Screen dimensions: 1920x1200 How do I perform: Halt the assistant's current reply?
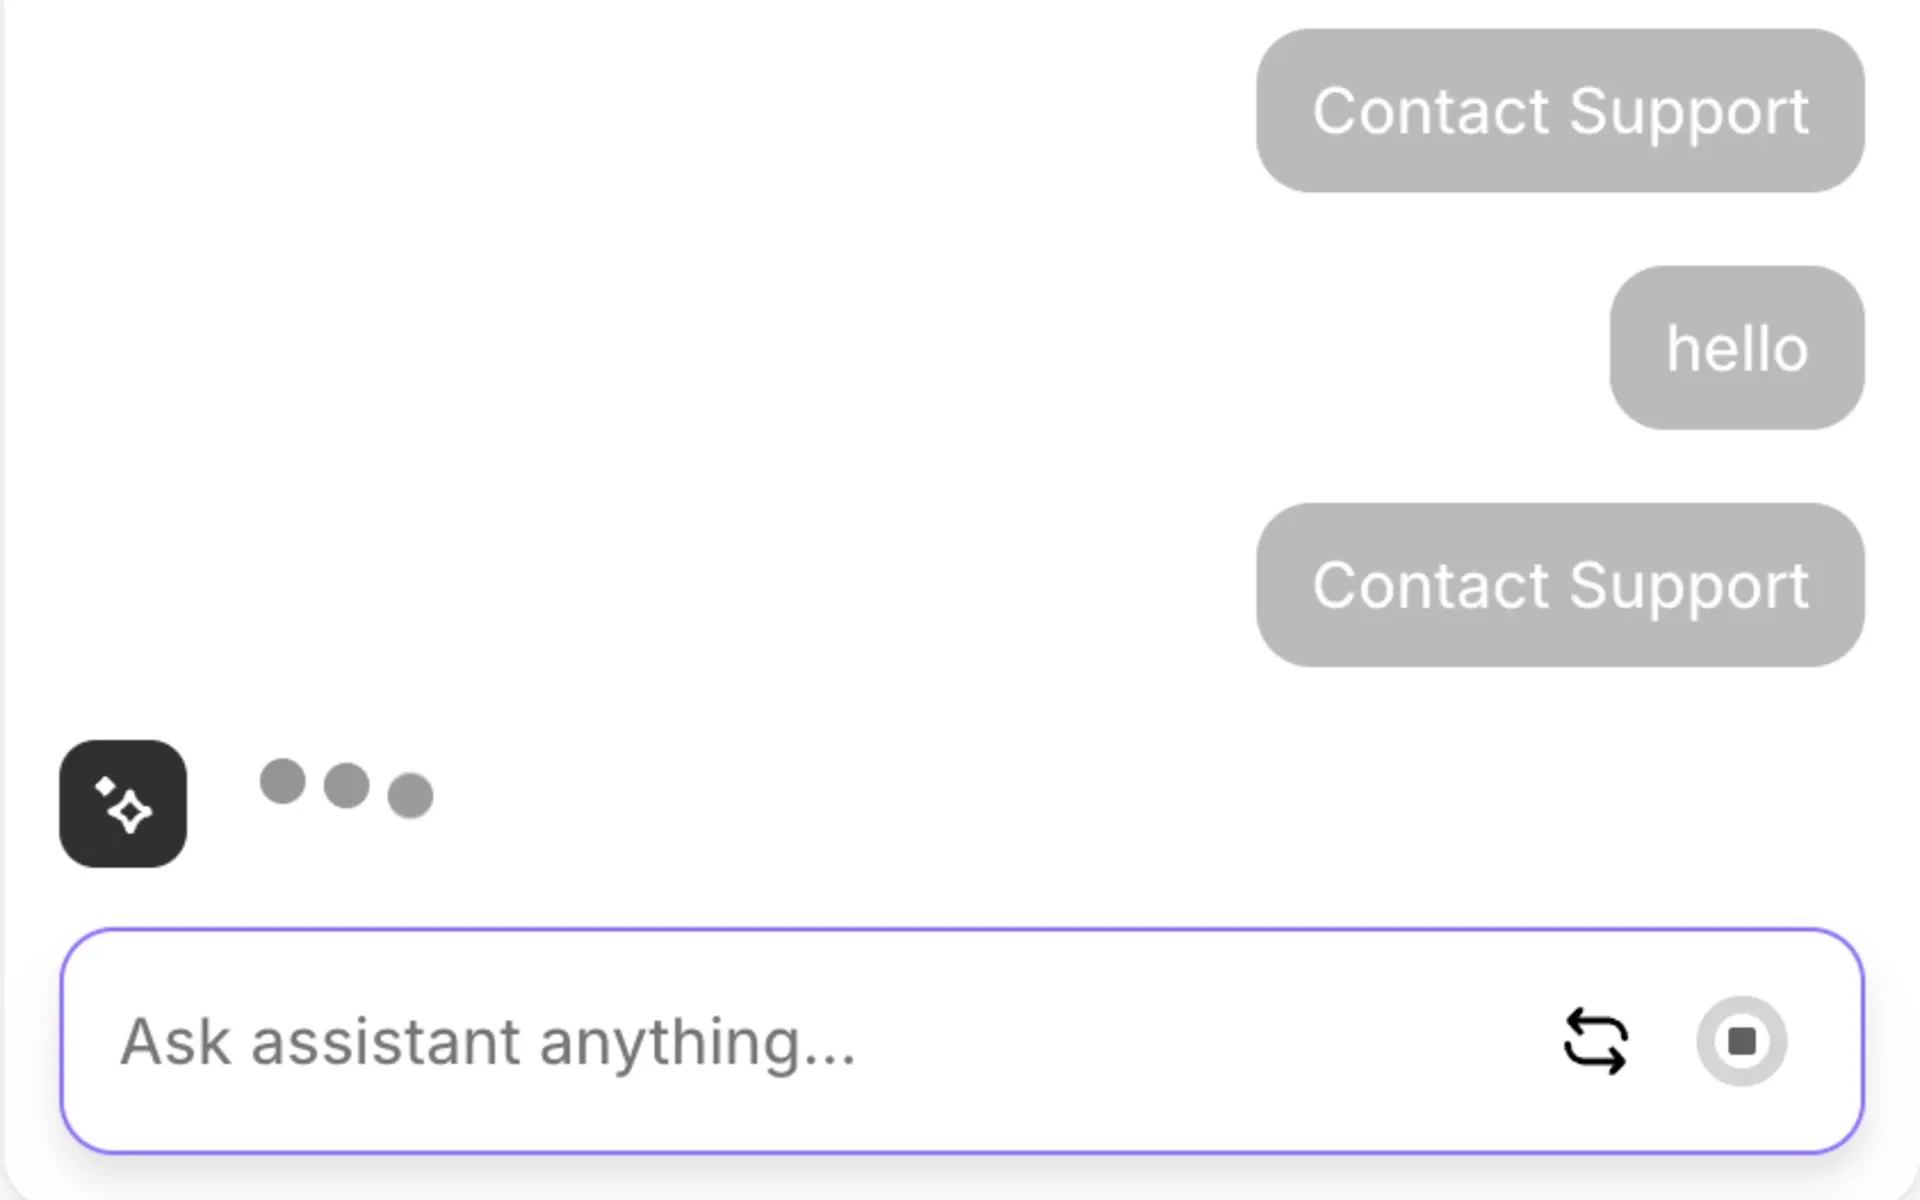(x=1743, y=1040)
